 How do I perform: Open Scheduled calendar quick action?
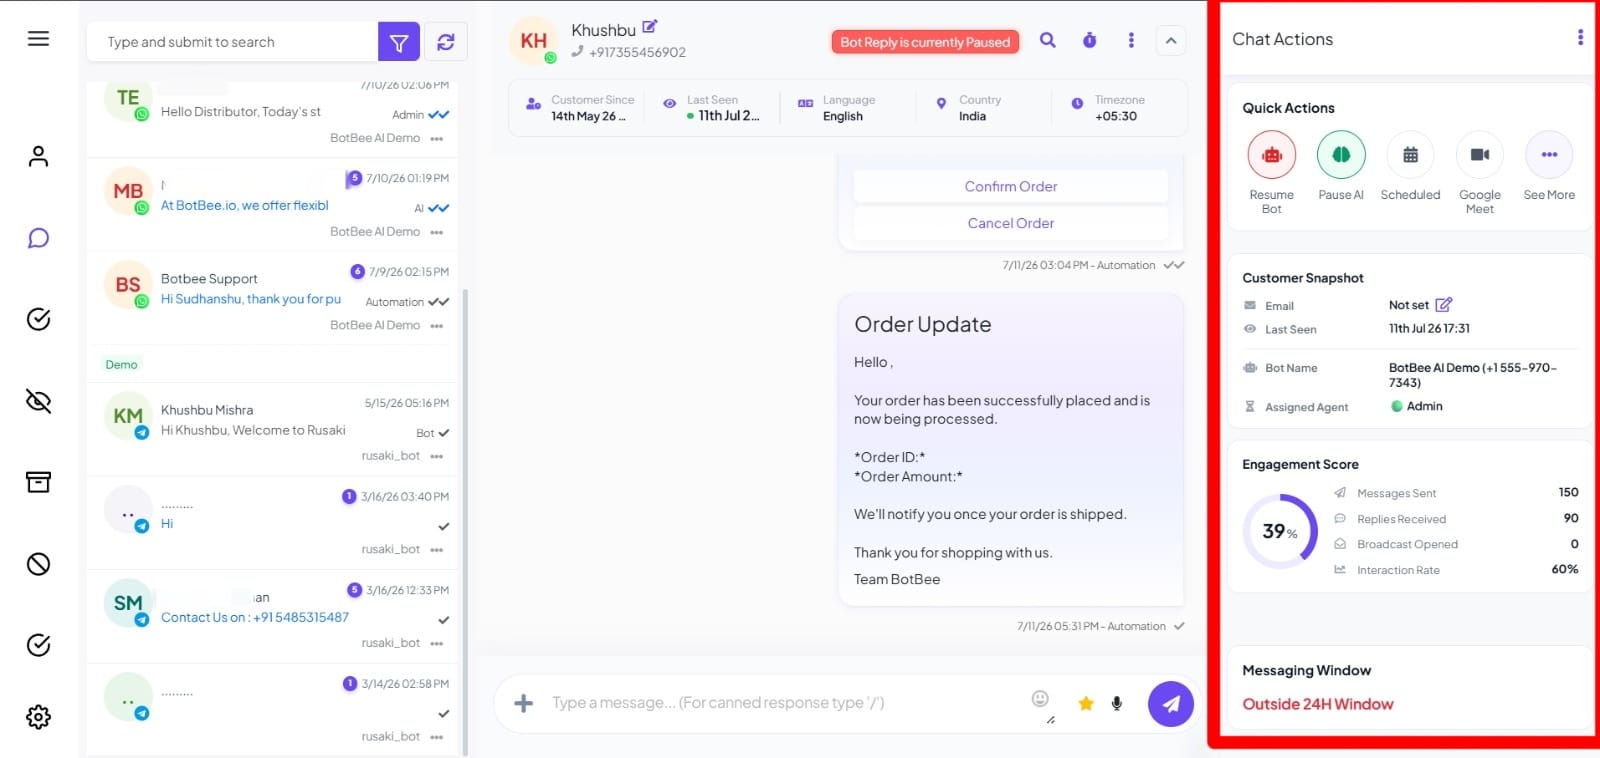(1410, 155)
